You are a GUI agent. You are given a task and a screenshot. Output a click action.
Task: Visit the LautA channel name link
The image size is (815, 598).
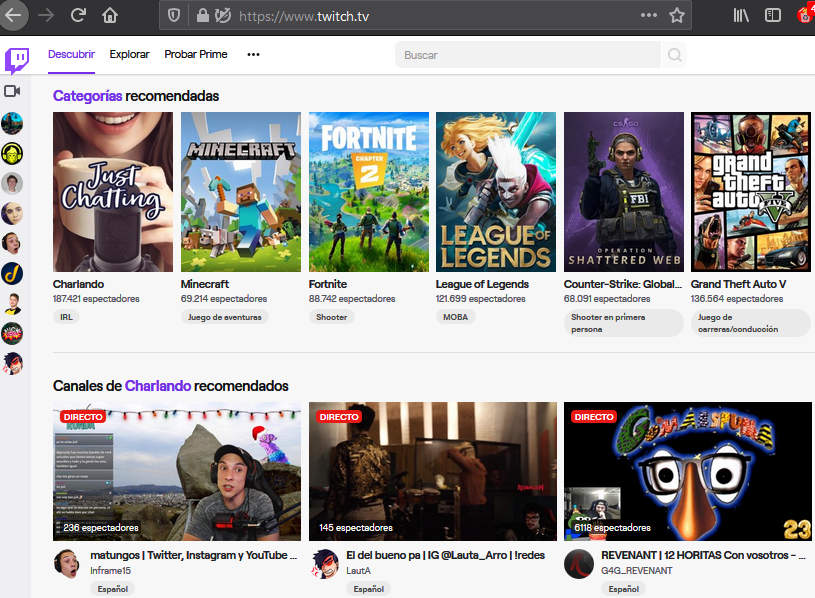pyautogui.click(x=359, y=570)
